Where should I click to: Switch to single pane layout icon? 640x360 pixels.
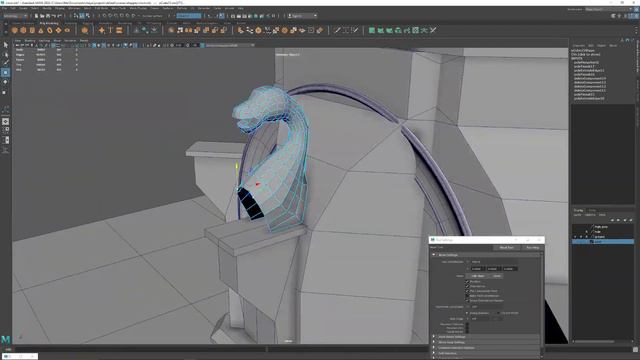coord(5,121)
